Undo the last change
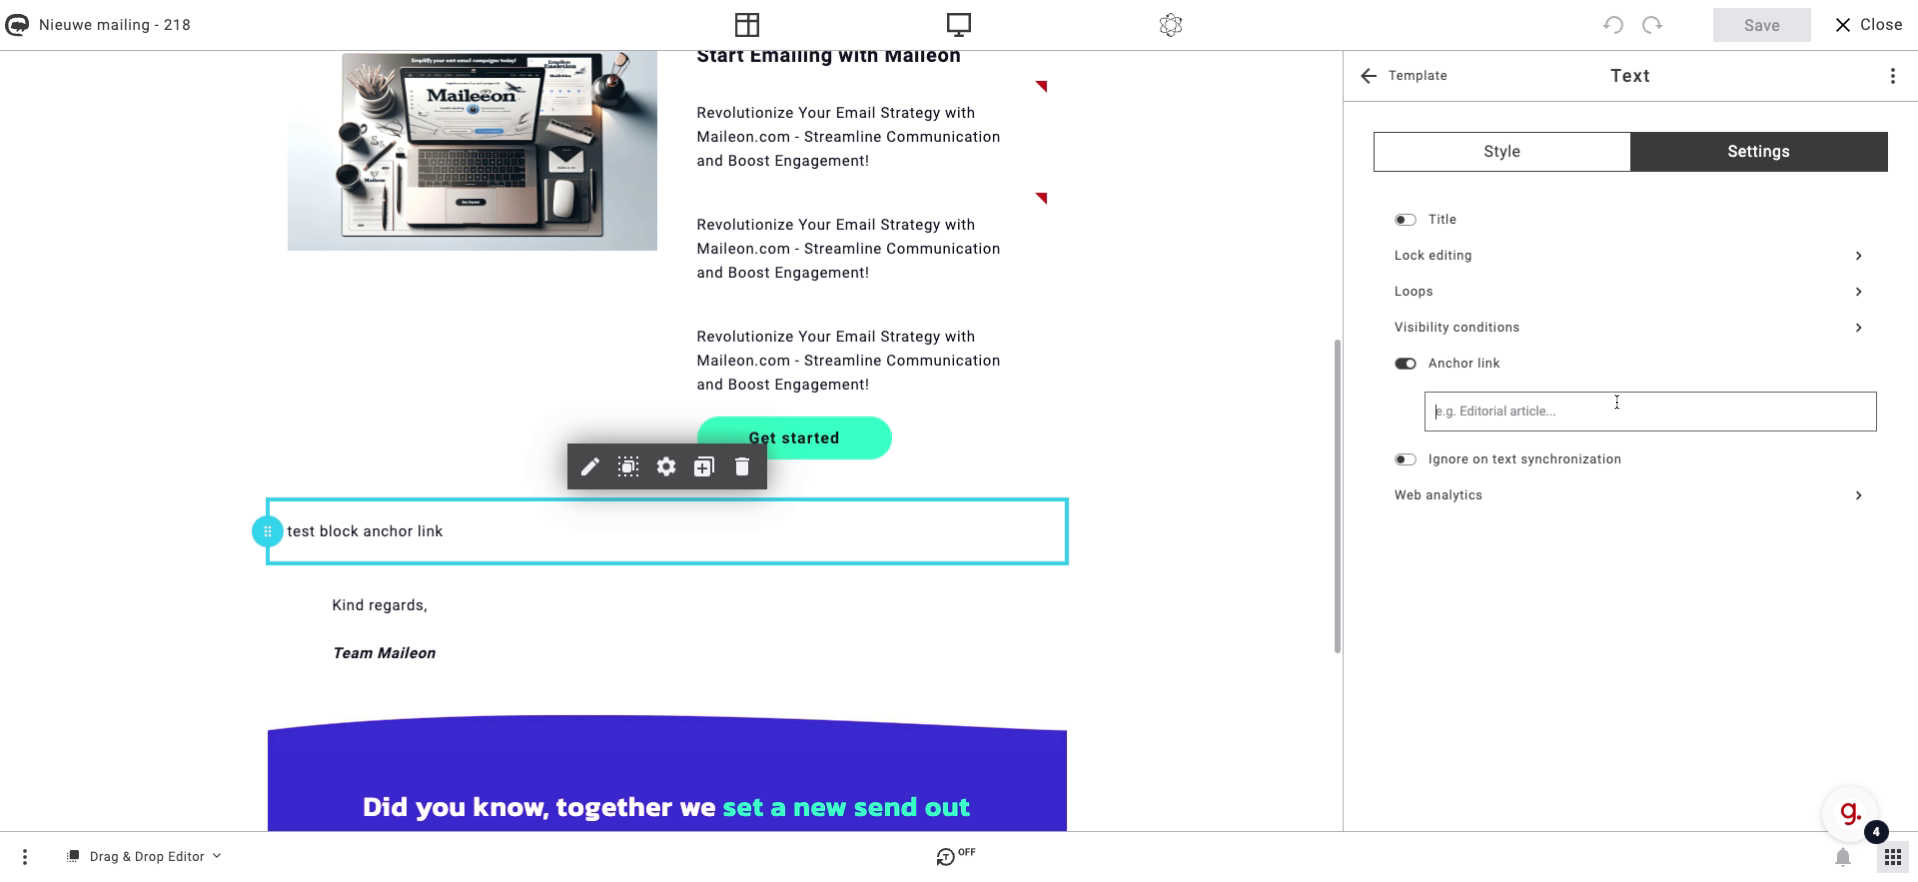The height and width of the screenshot is (882, 1918). tap(1613, 25)
